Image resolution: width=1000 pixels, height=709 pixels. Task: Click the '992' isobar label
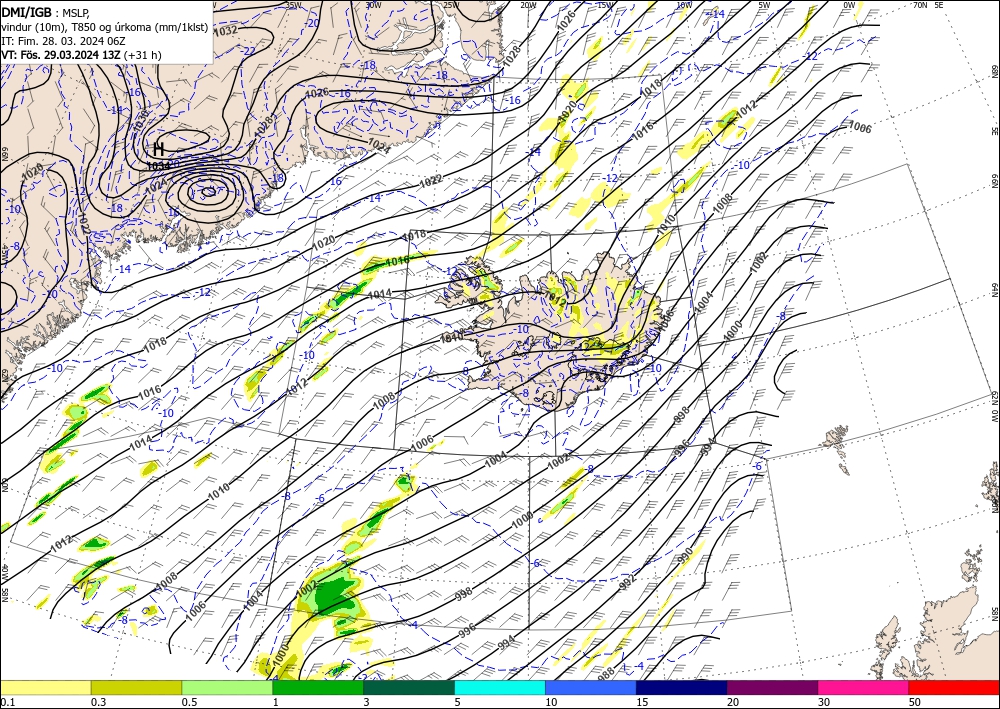click(x=628, y=581)
